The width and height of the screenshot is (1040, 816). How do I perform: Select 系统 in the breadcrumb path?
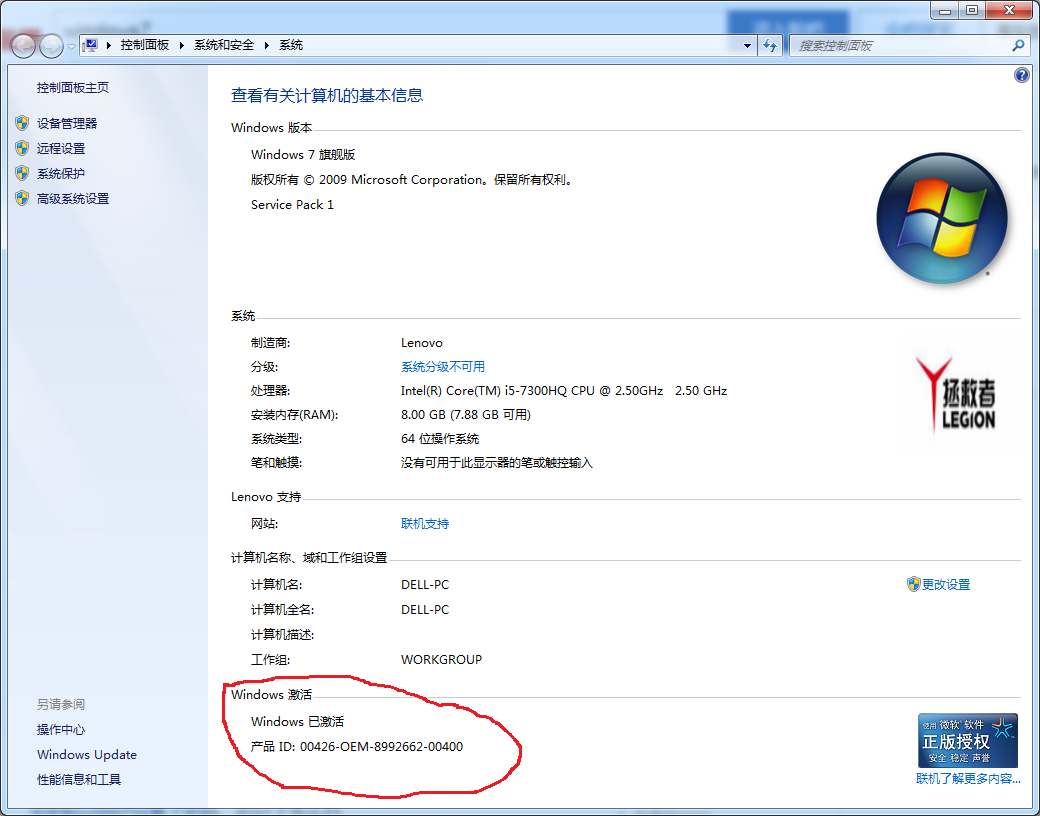pos(291,45)
